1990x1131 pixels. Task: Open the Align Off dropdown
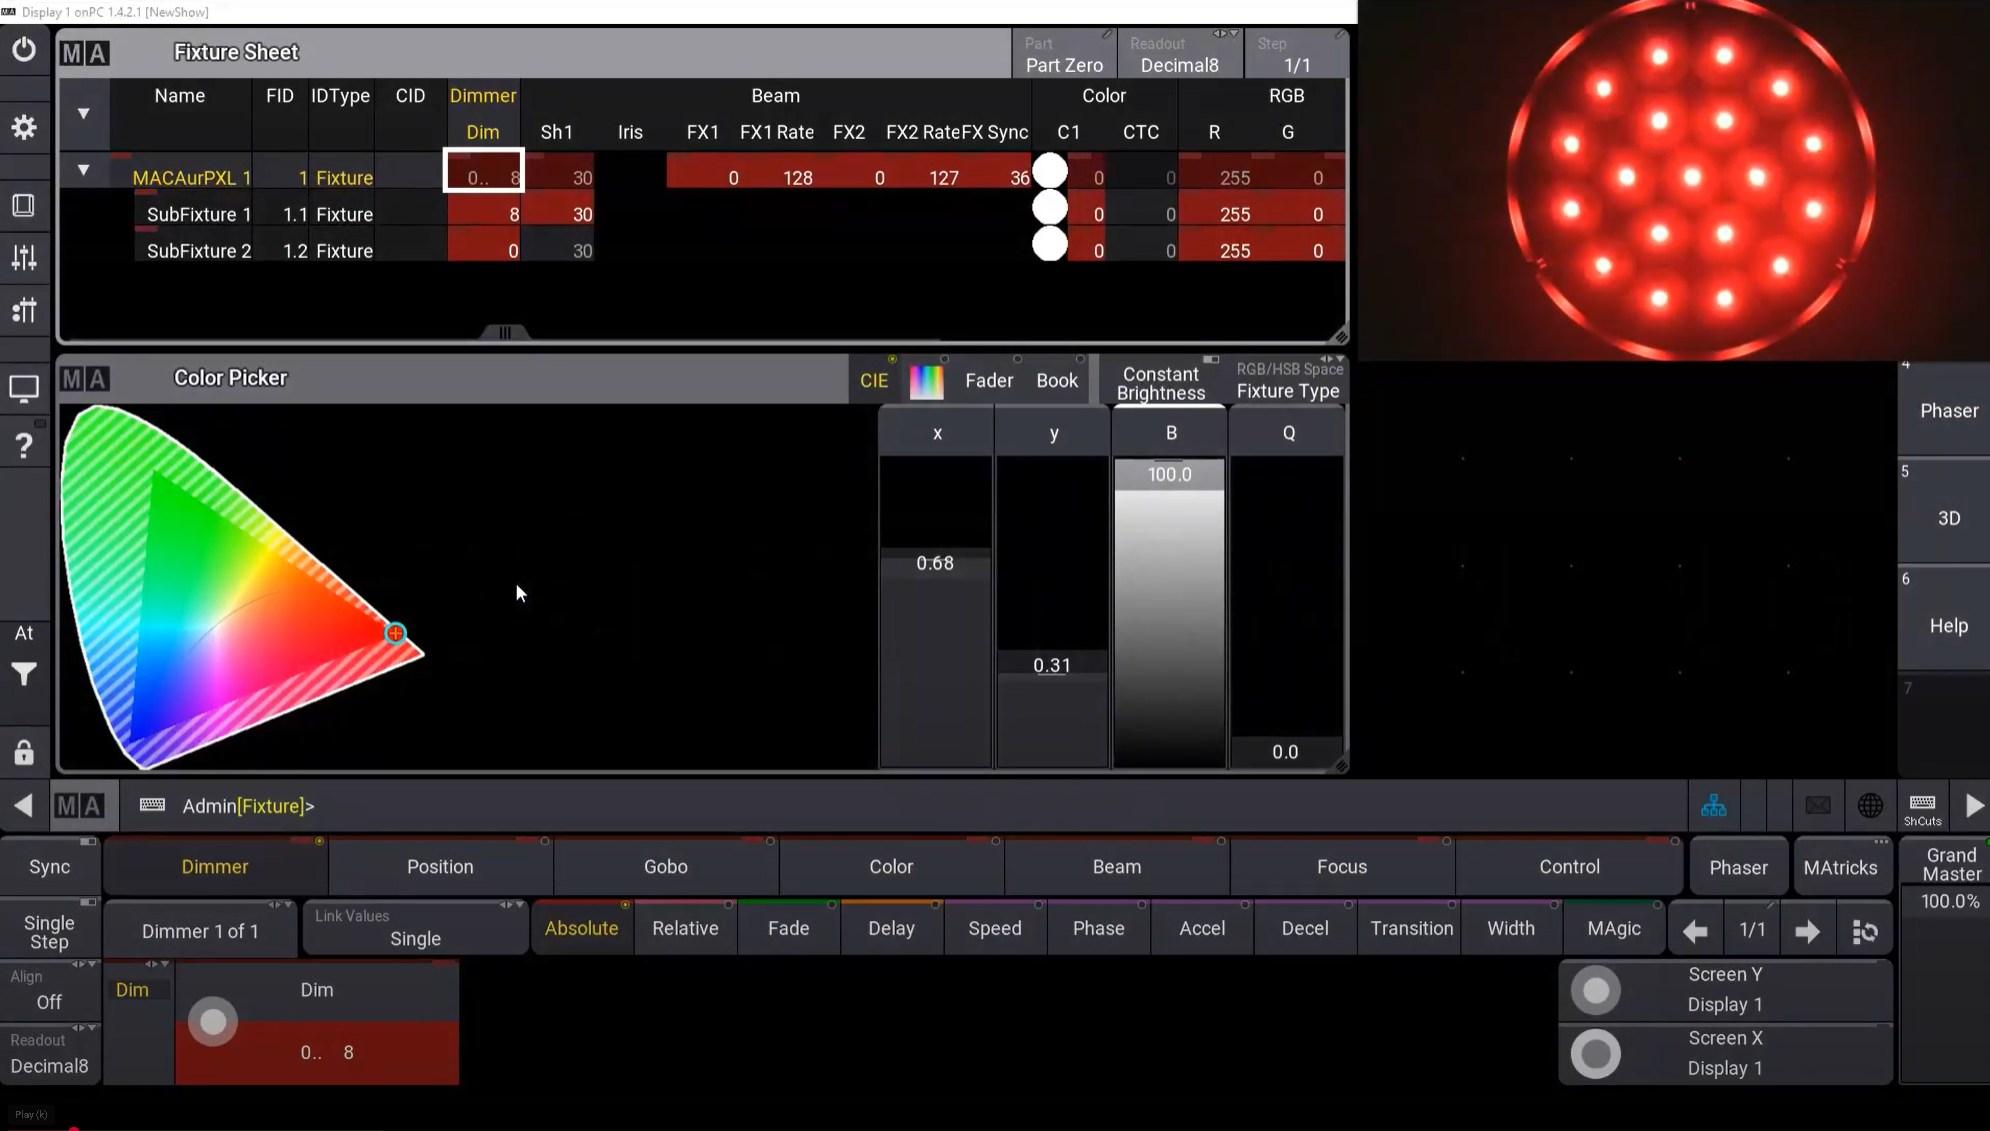click(x=49, y=990)
